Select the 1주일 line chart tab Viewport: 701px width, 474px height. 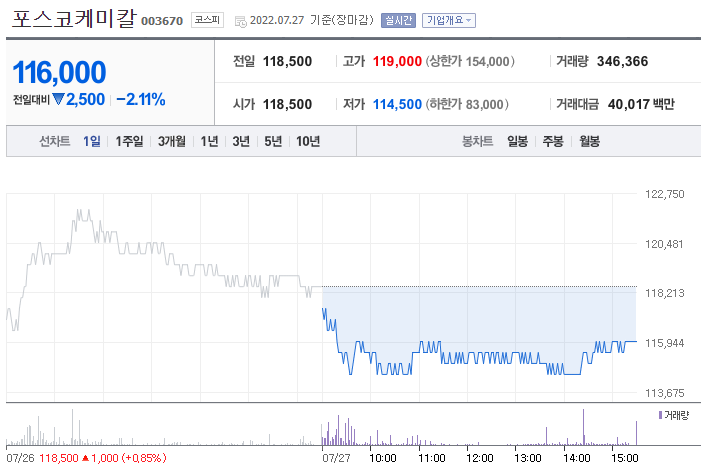tap(129, 141)
